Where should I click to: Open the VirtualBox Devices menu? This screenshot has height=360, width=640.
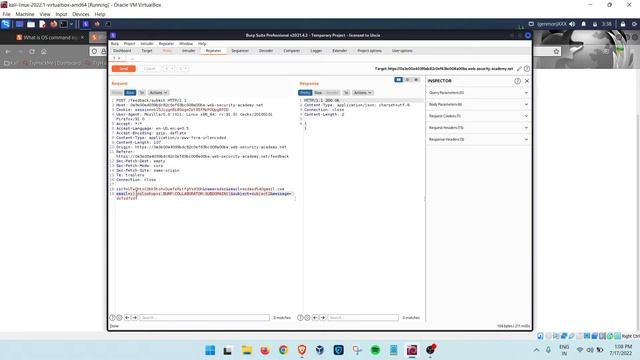point(80,14)
